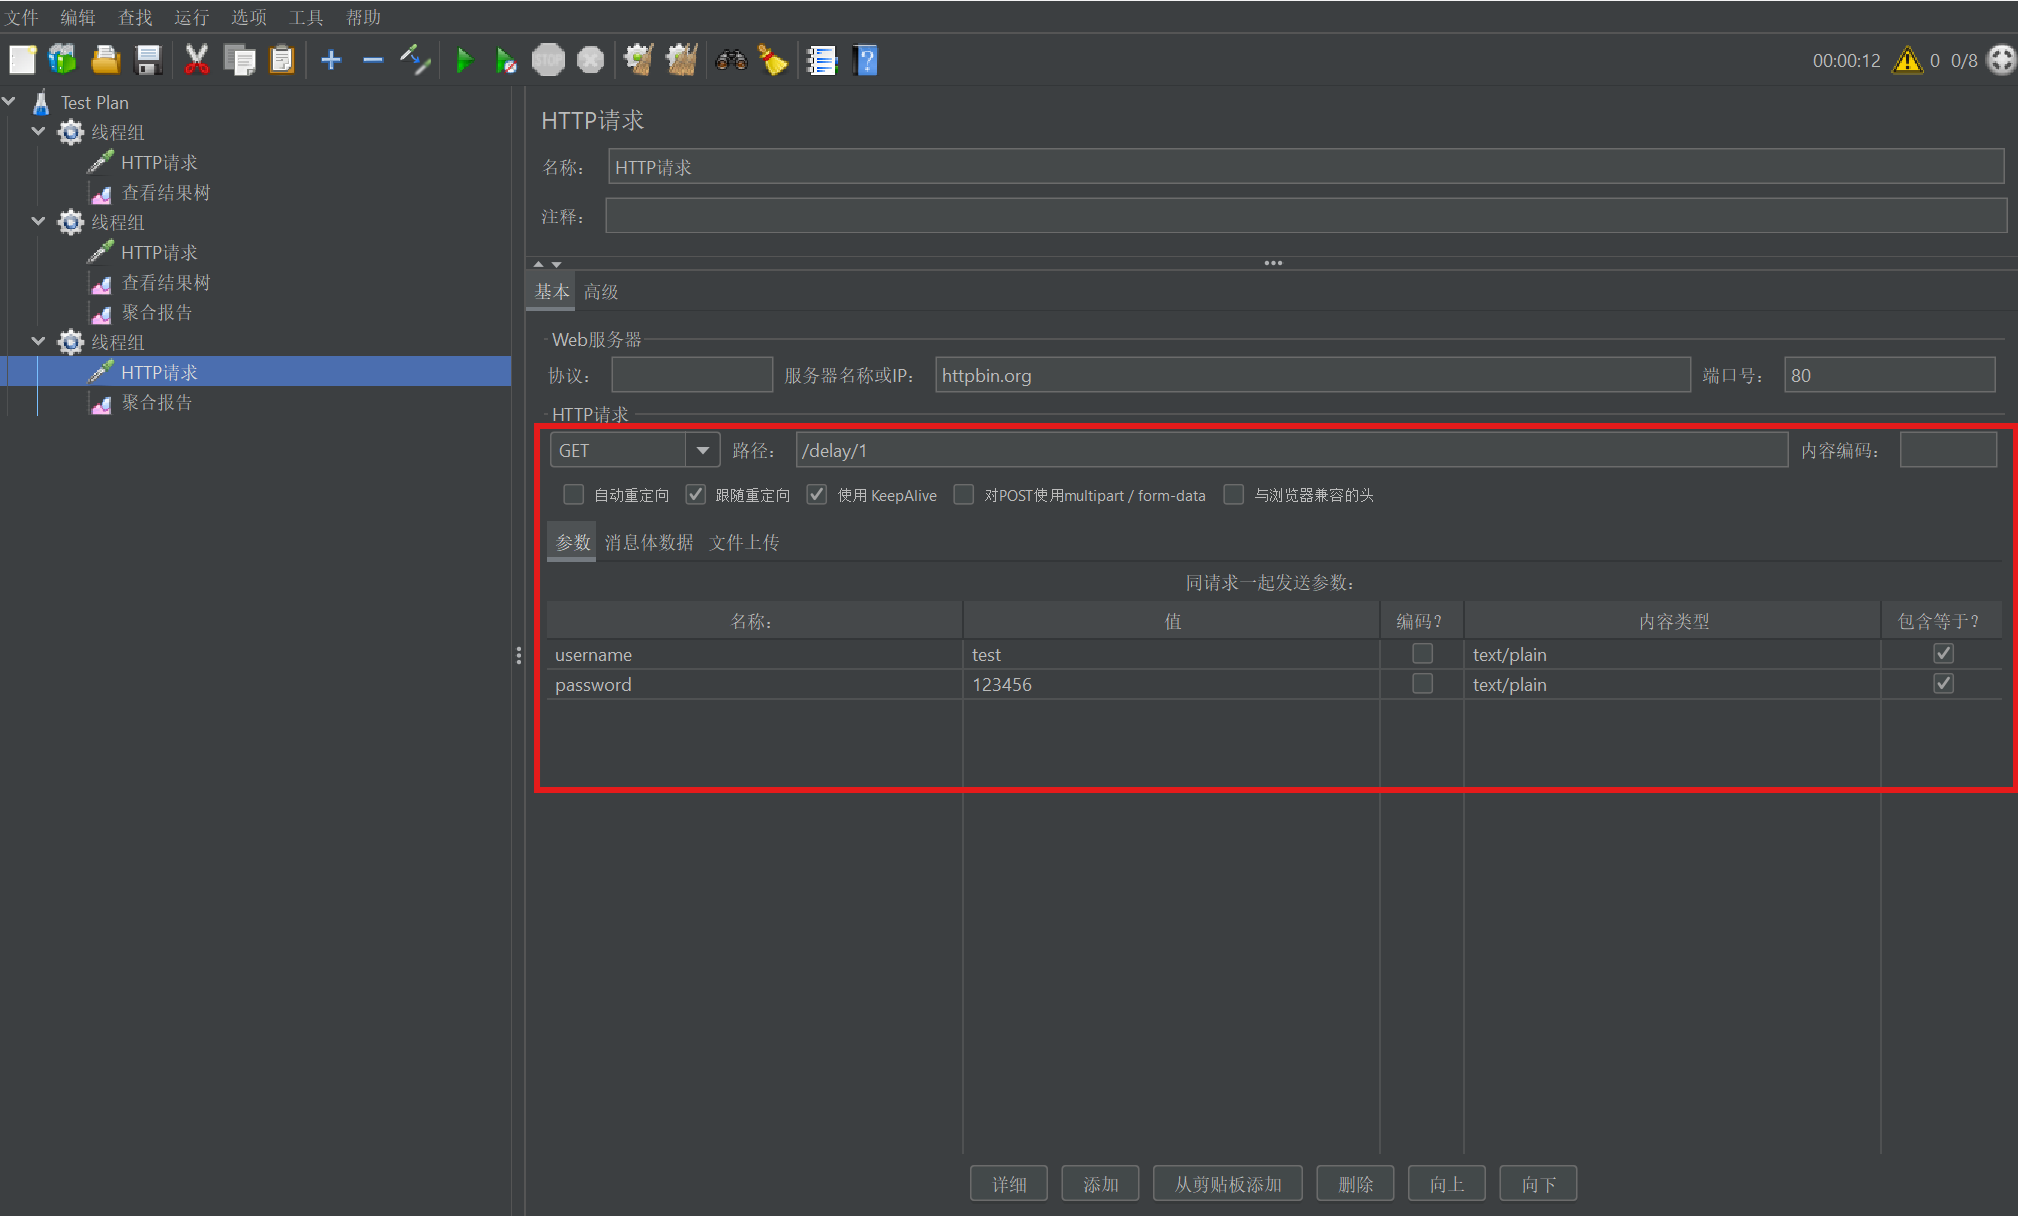Click the 路径 field containing /delay/1

(1290, 451)
